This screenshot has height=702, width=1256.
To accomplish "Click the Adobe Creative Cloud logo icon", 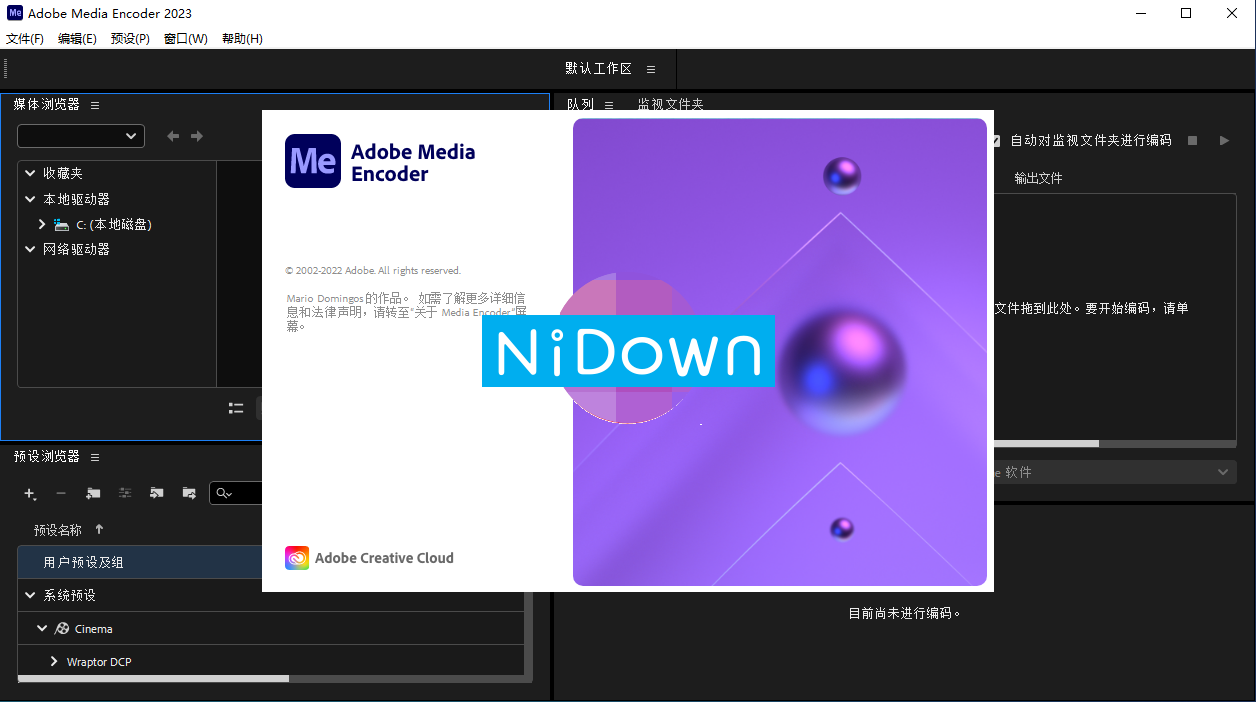I will click(x=297, y=558).
